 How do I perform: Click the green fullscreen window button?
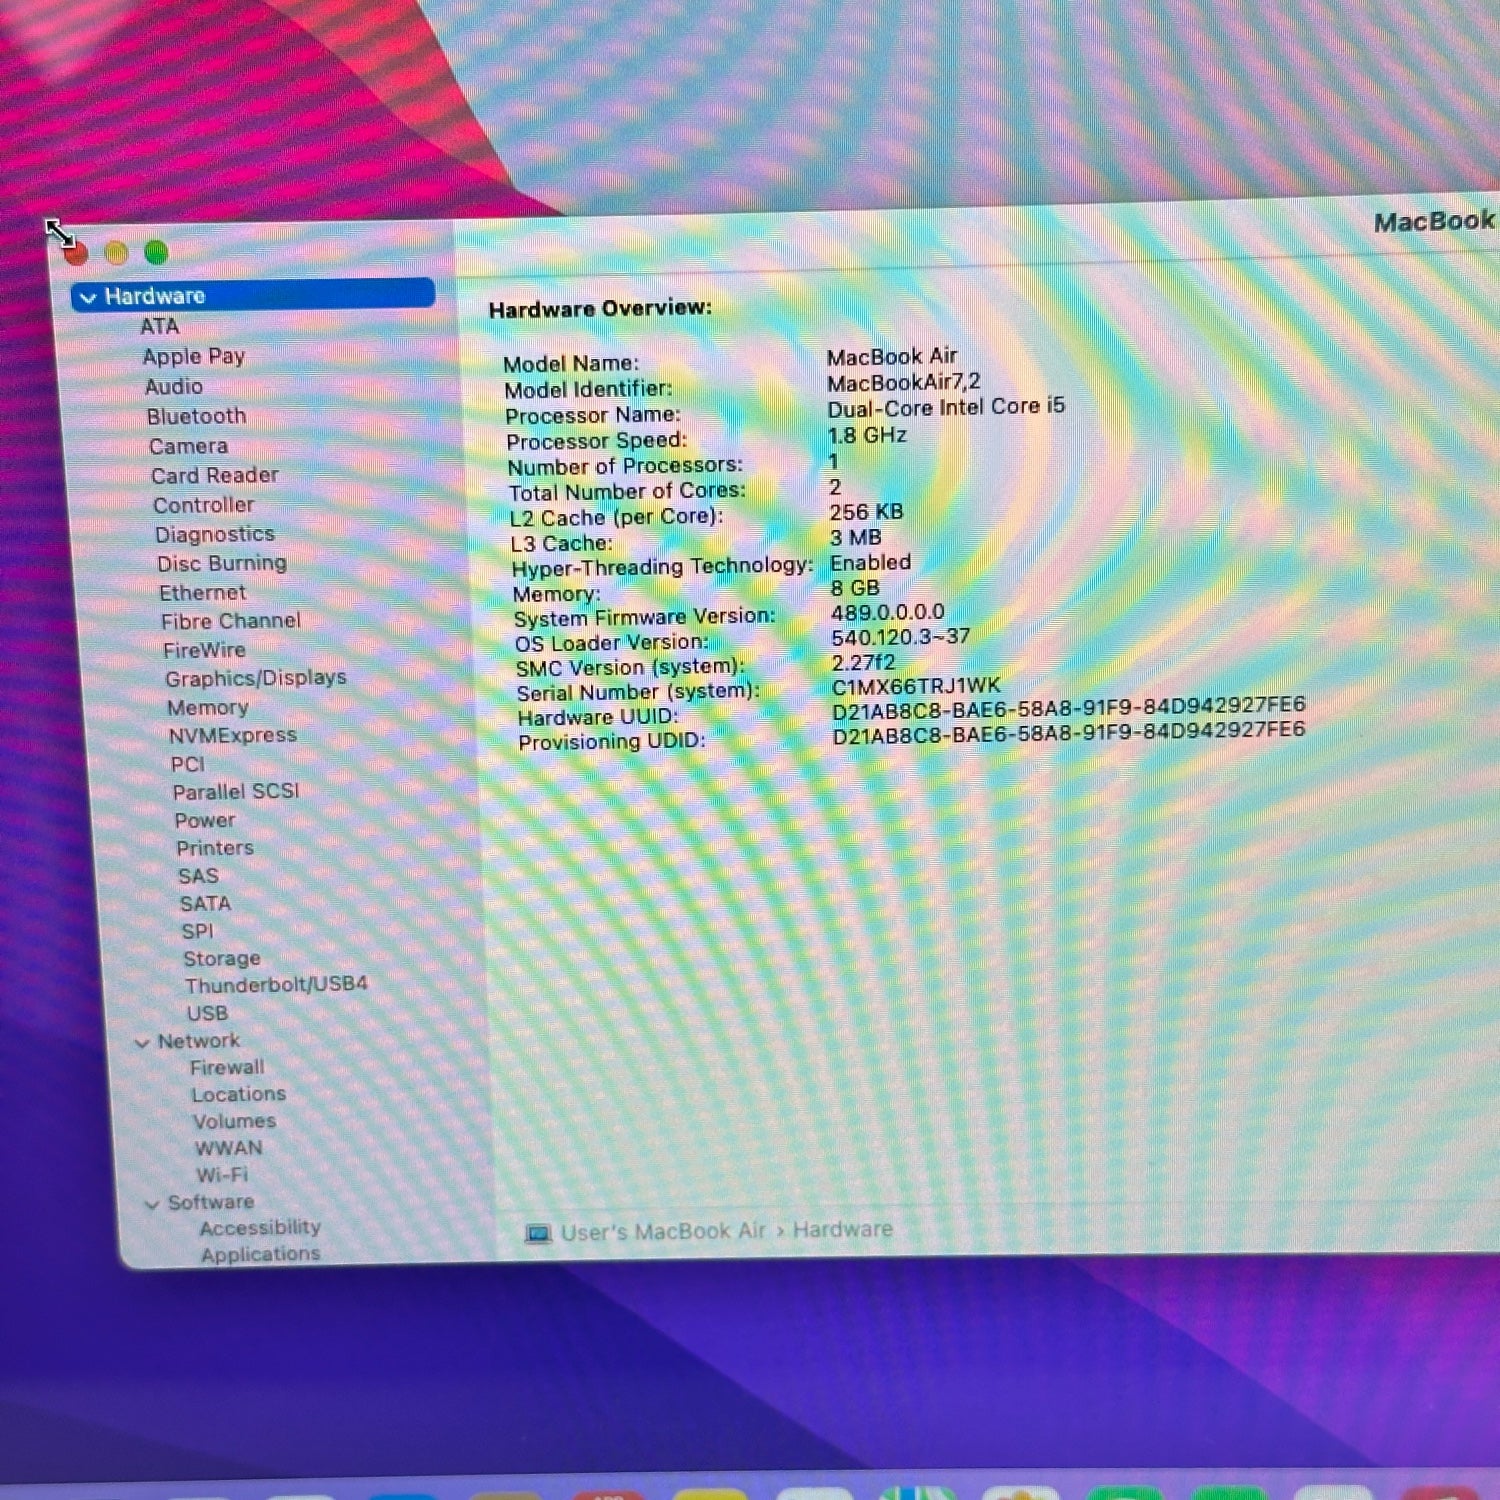(x=156, y=252)
